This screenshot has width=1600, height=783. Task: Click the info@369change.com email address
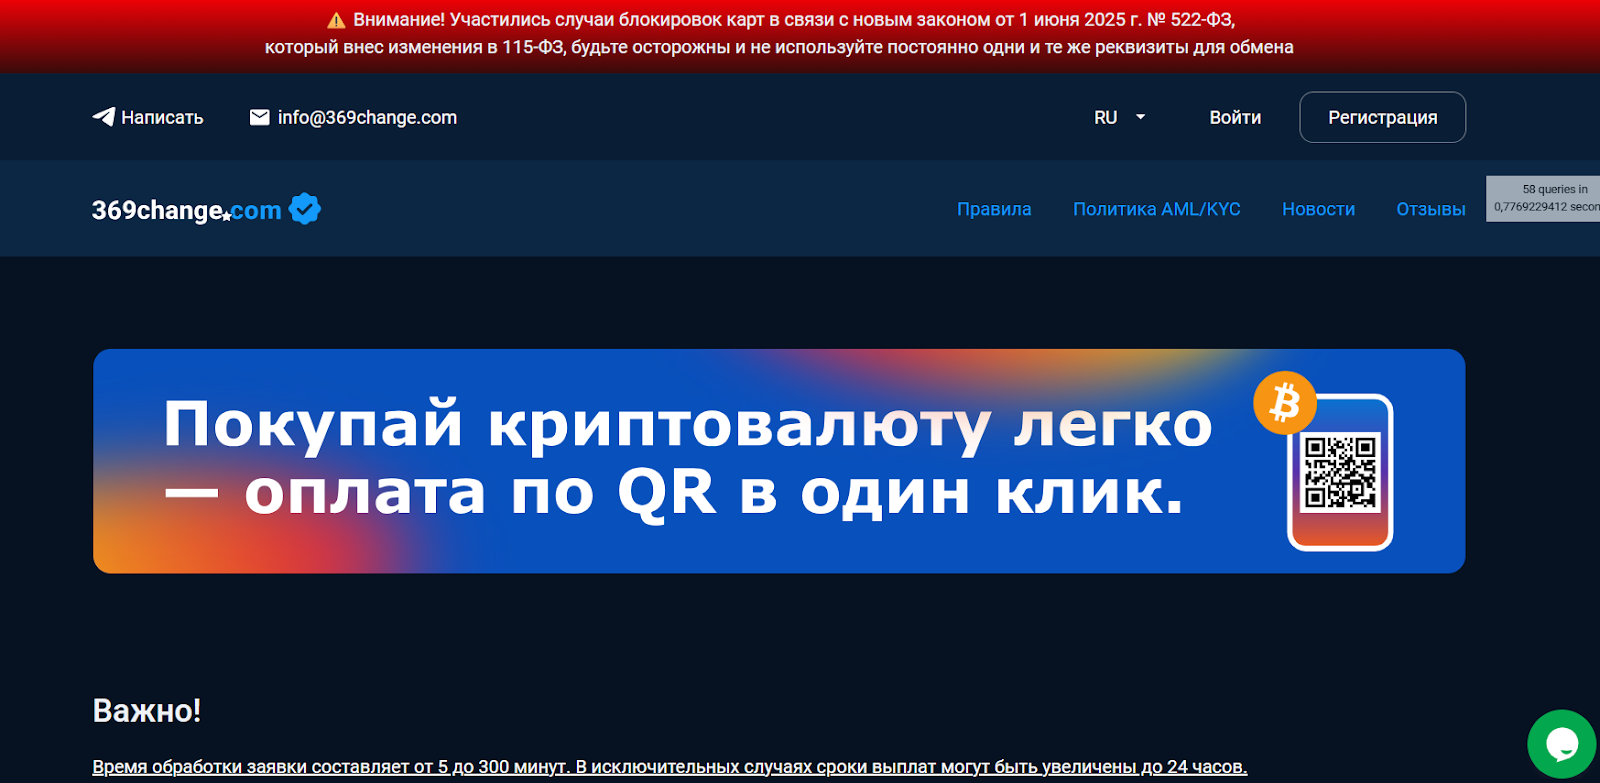[x=367, y=117]
